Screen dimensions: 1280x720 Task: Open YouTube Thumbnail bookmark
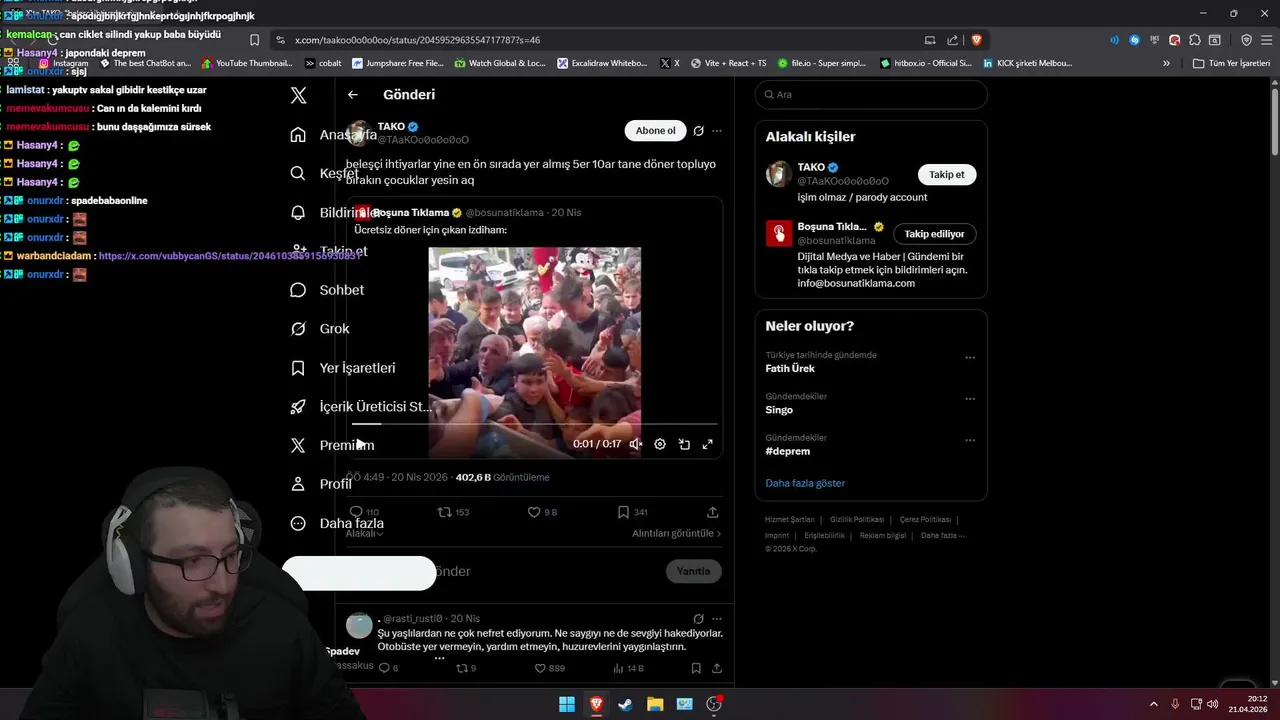[247, 63]
